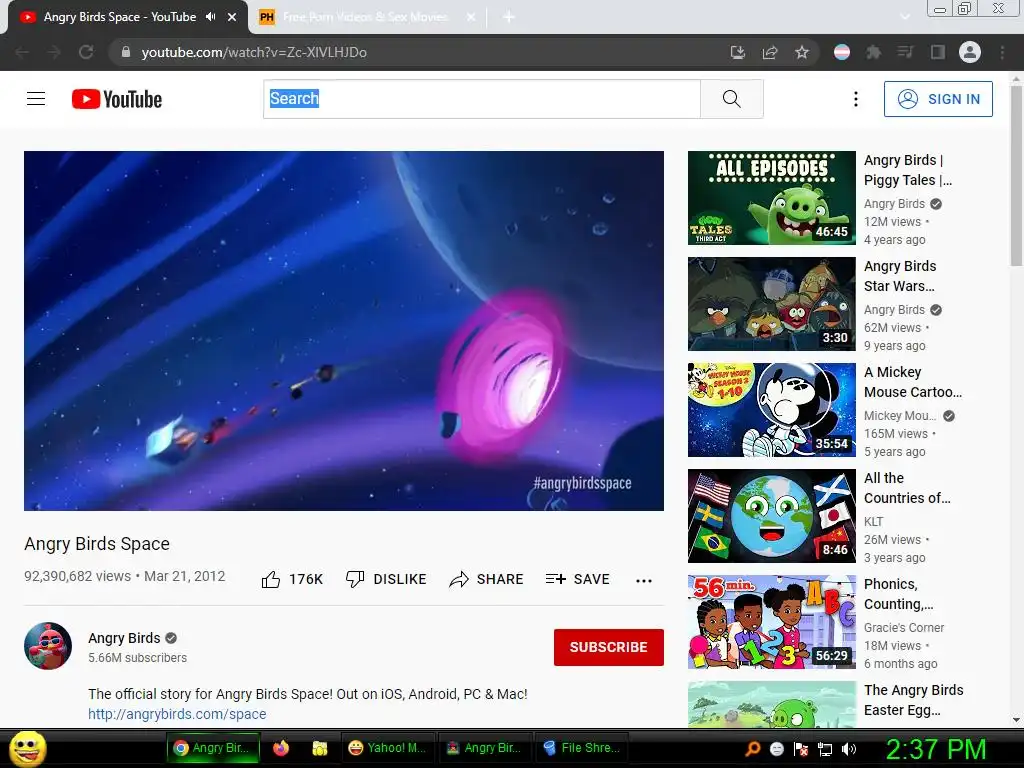This screenshot has height=768, width=1024.
Task: Open the YouTube settings three-dot menu
Action: pyautogui.click(x=856, y=99)
